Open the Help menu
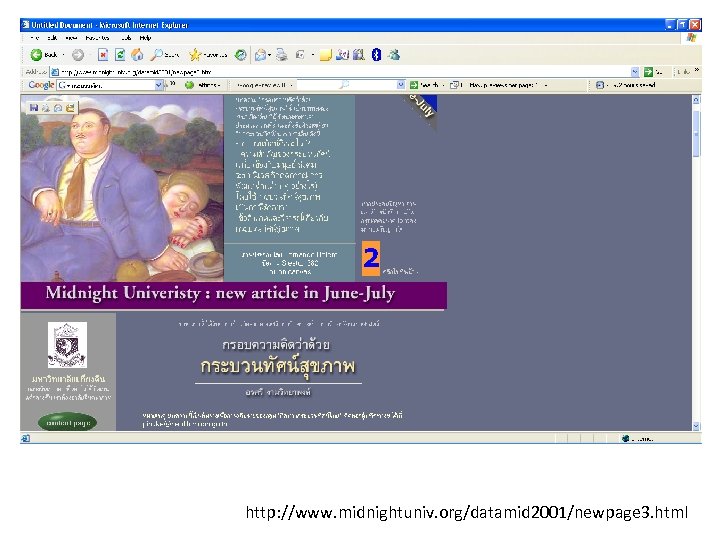The image size is (720, 540). tap(145, 38)
